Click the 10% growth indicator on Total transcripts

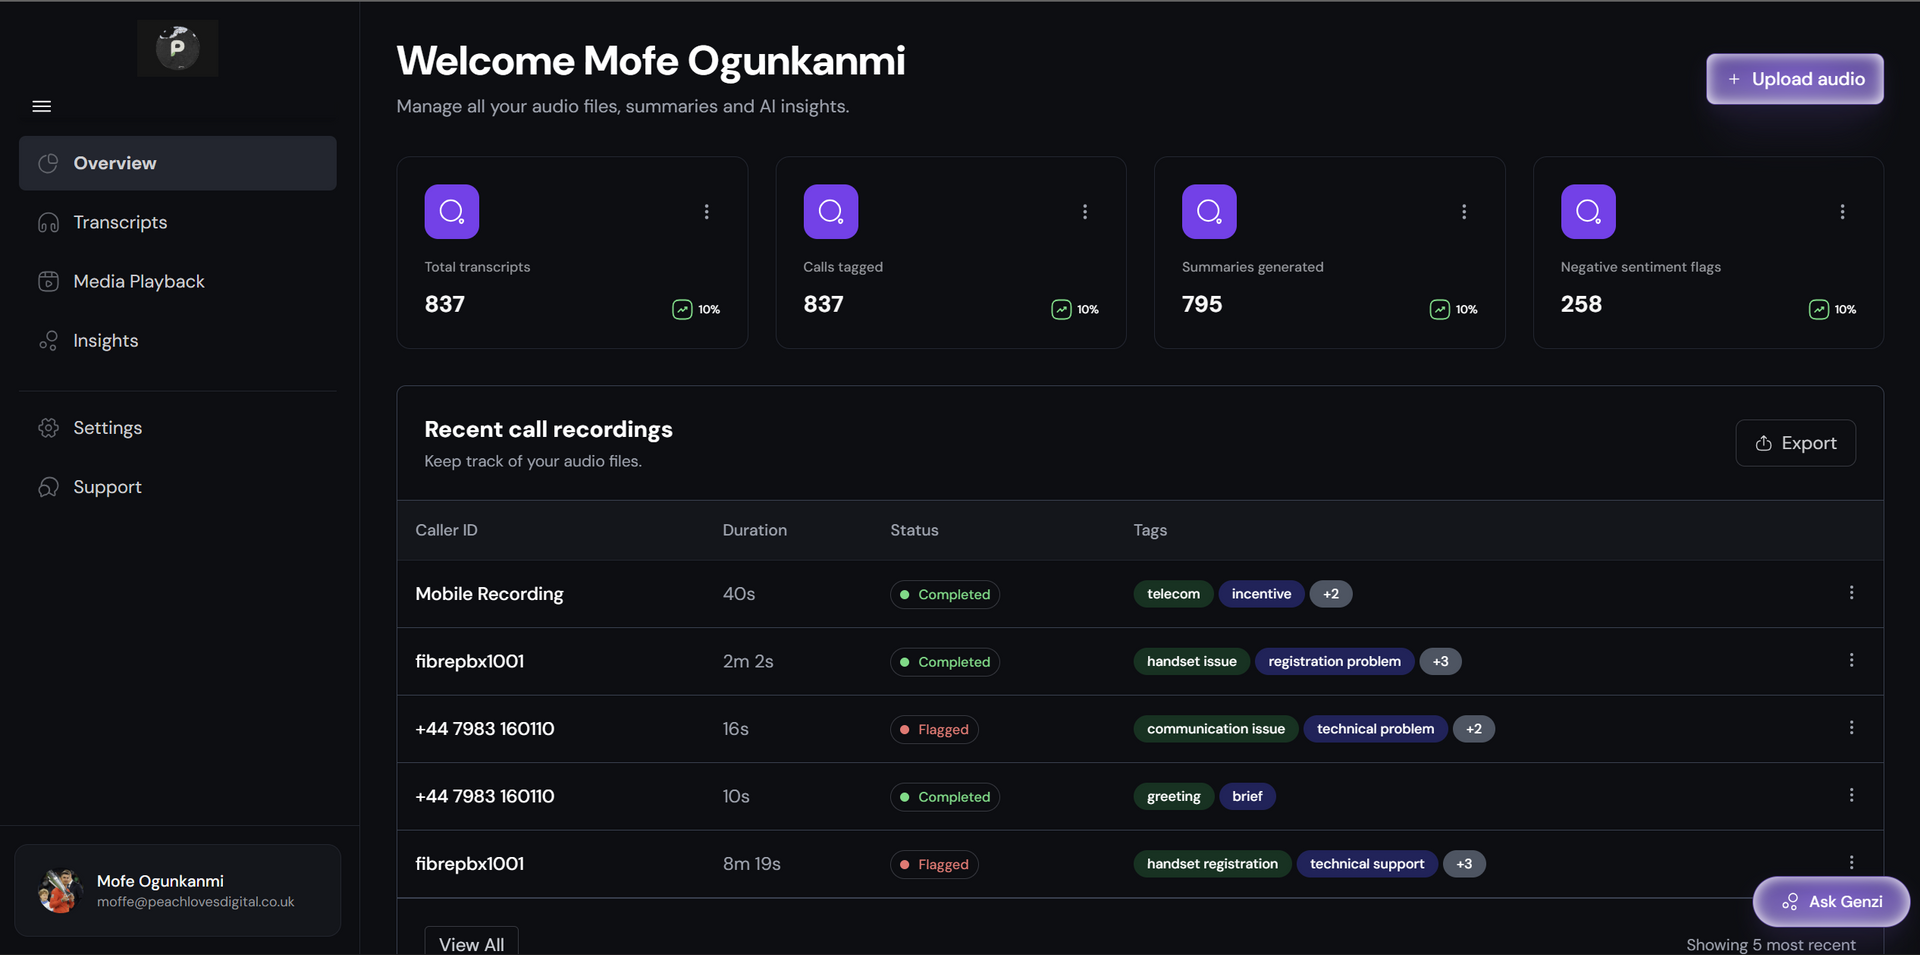(x=696, y=309)
